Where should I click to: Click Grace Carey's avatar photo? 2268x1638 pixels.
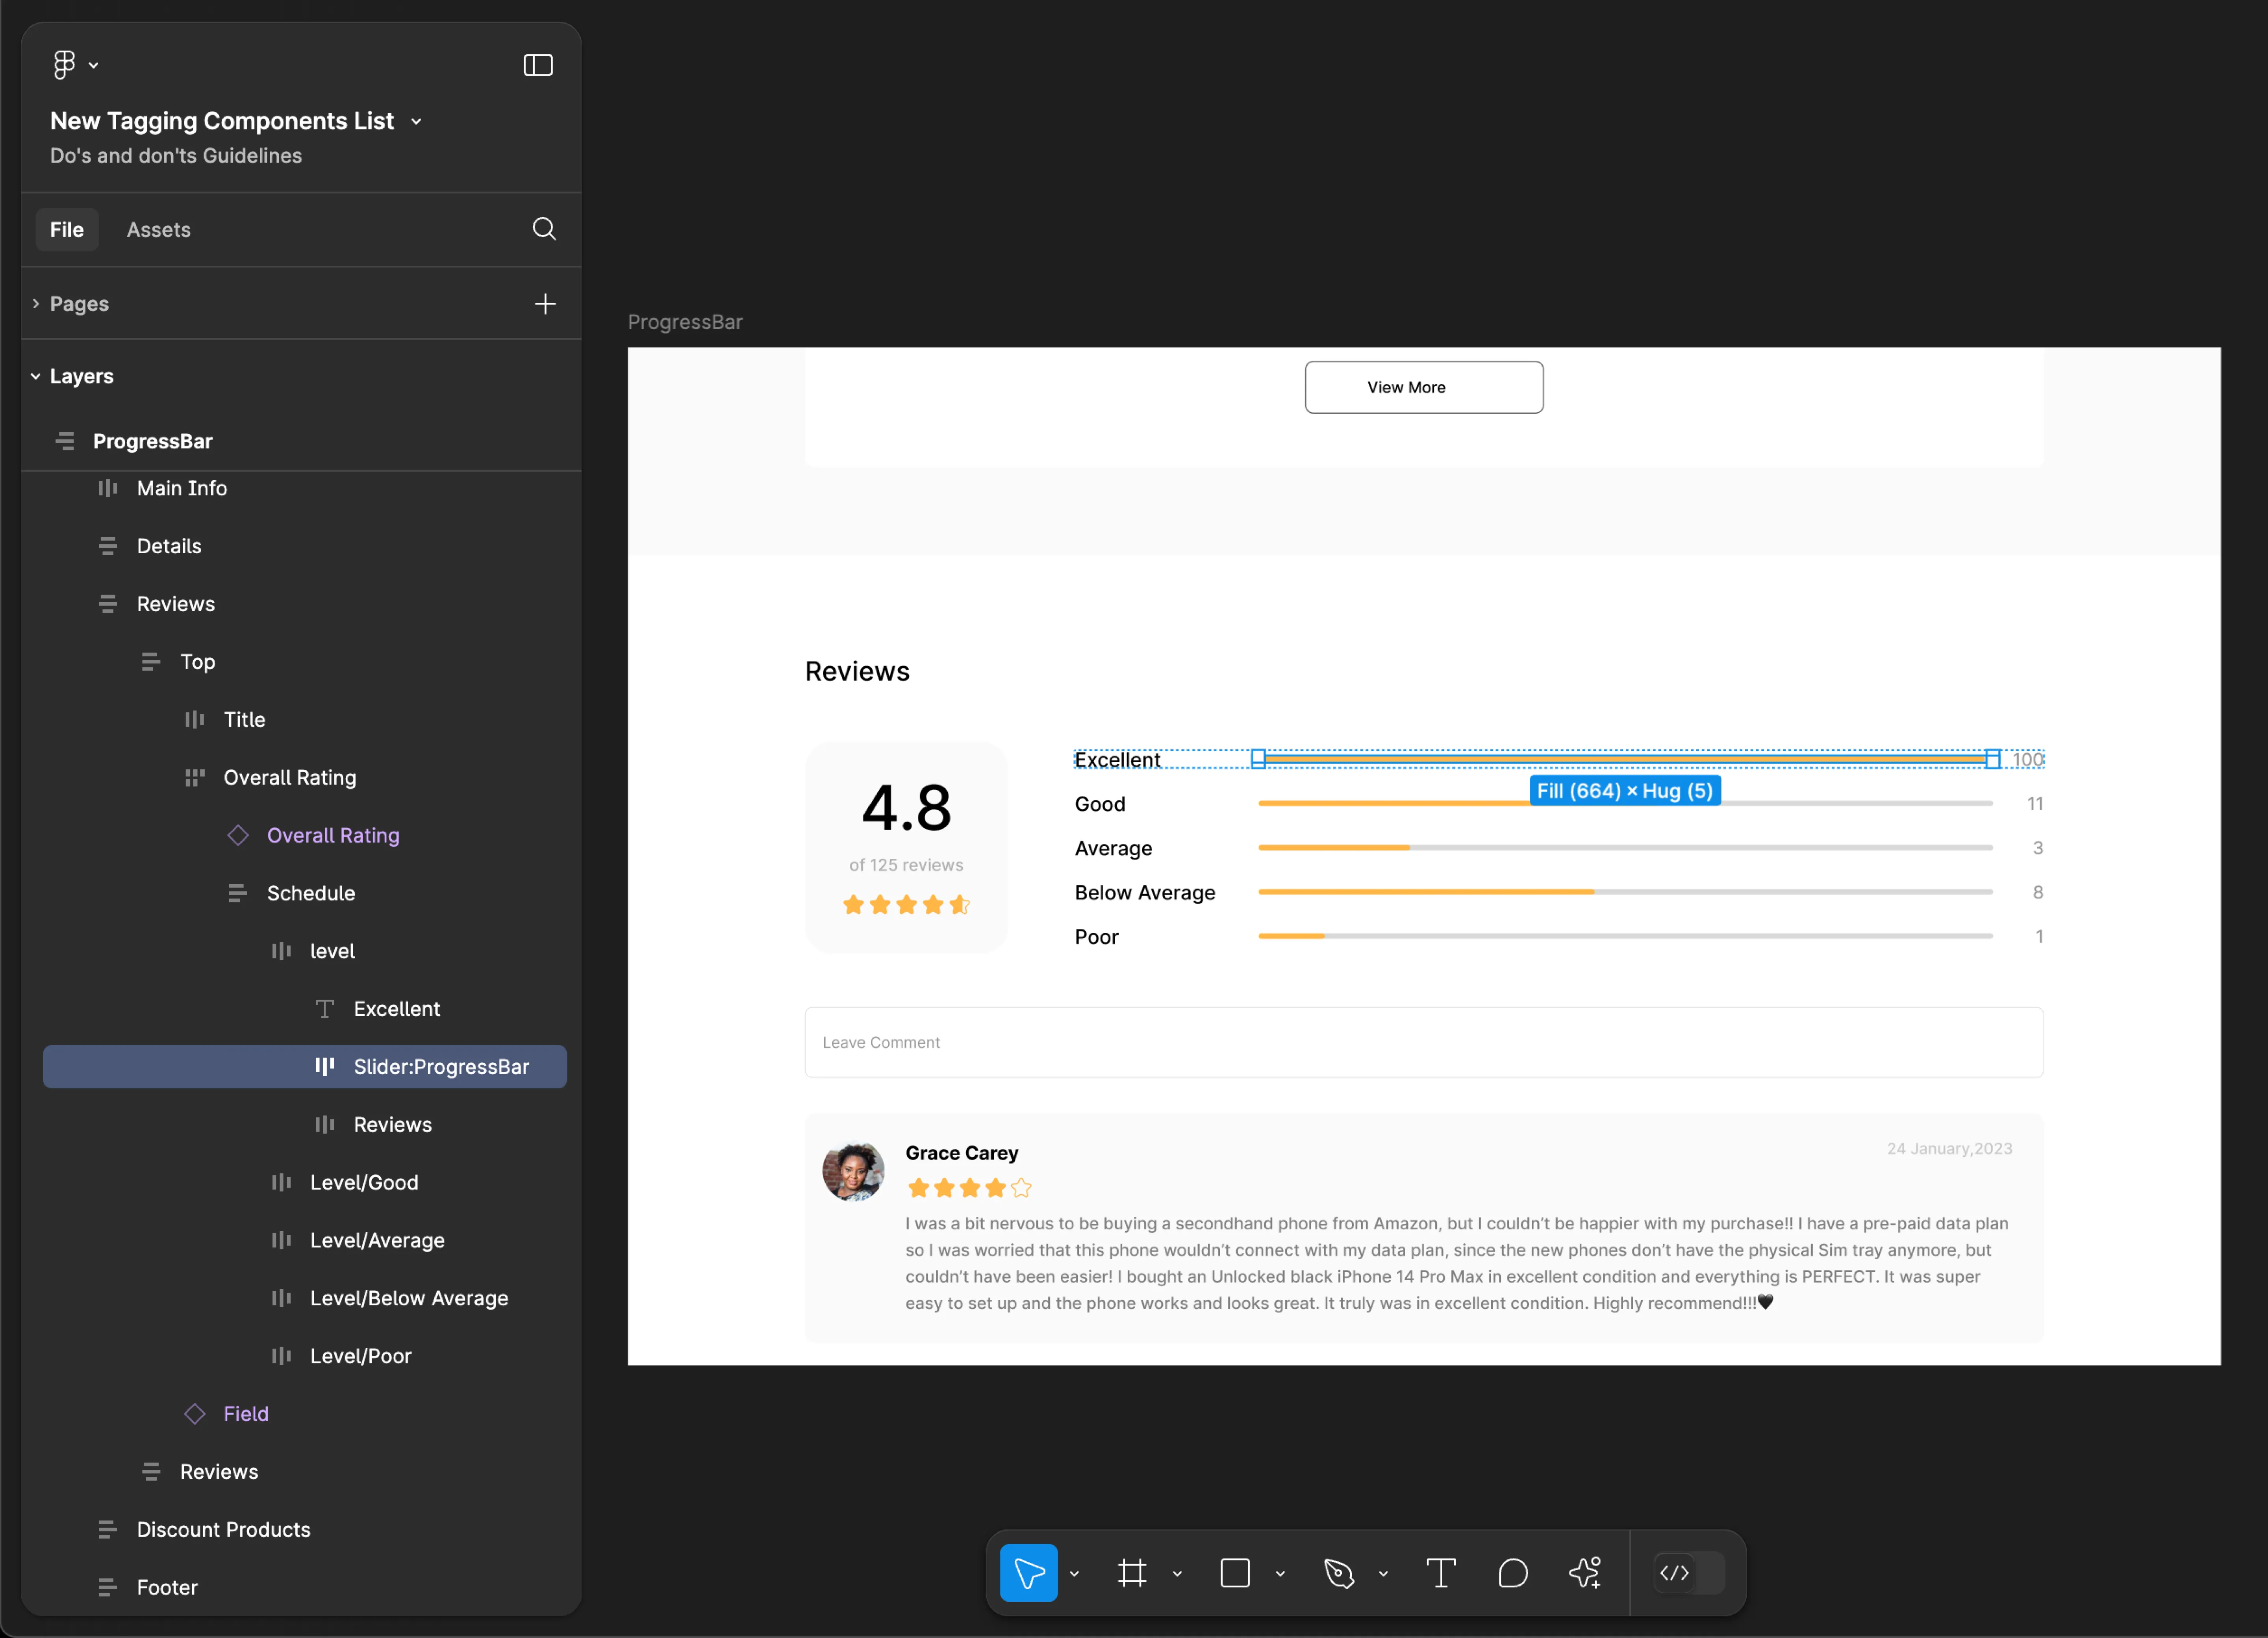853,1171
